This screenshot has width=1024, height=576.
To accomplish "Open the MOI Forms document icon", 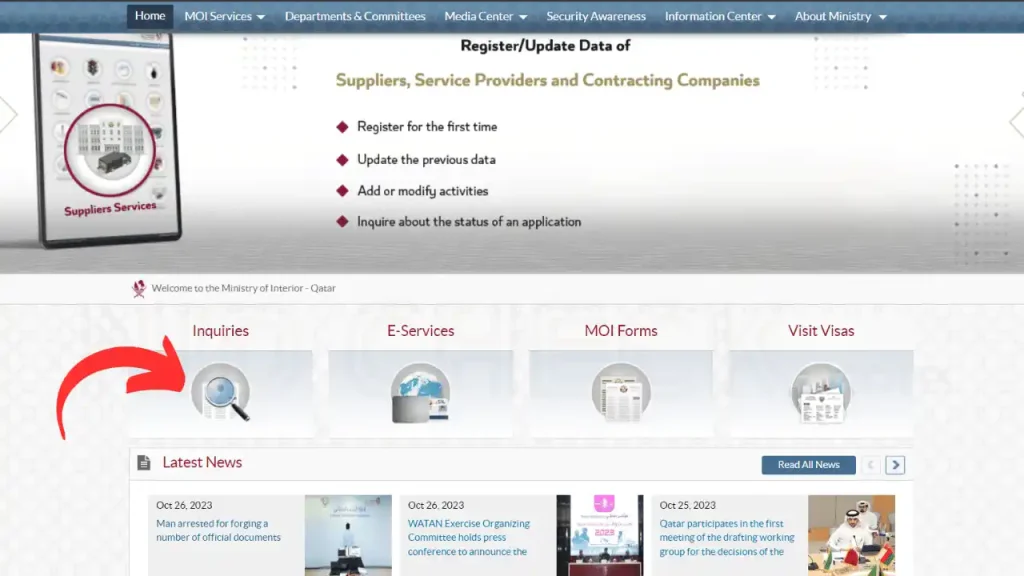I will (621, 392).
